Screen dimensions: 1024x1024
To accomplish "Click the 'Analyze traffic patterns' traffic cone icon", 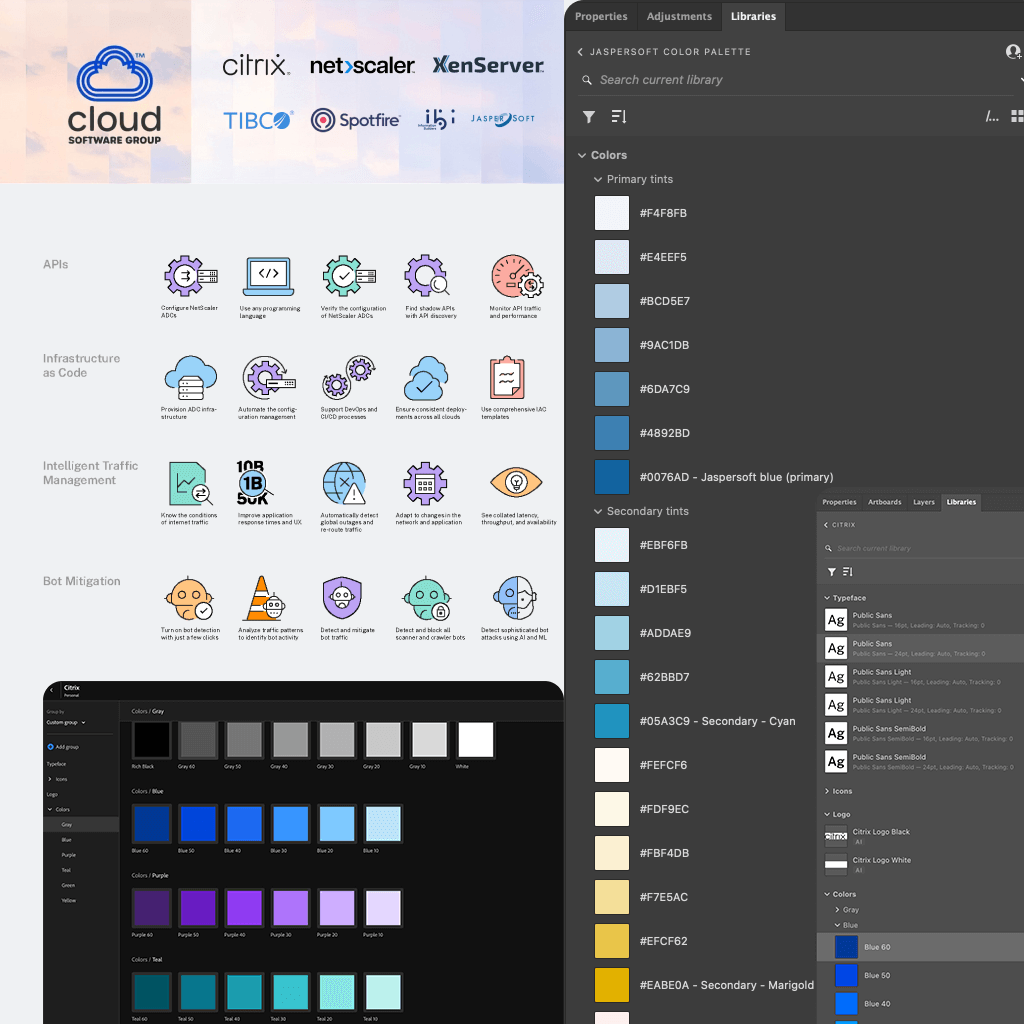I will 264,598.
